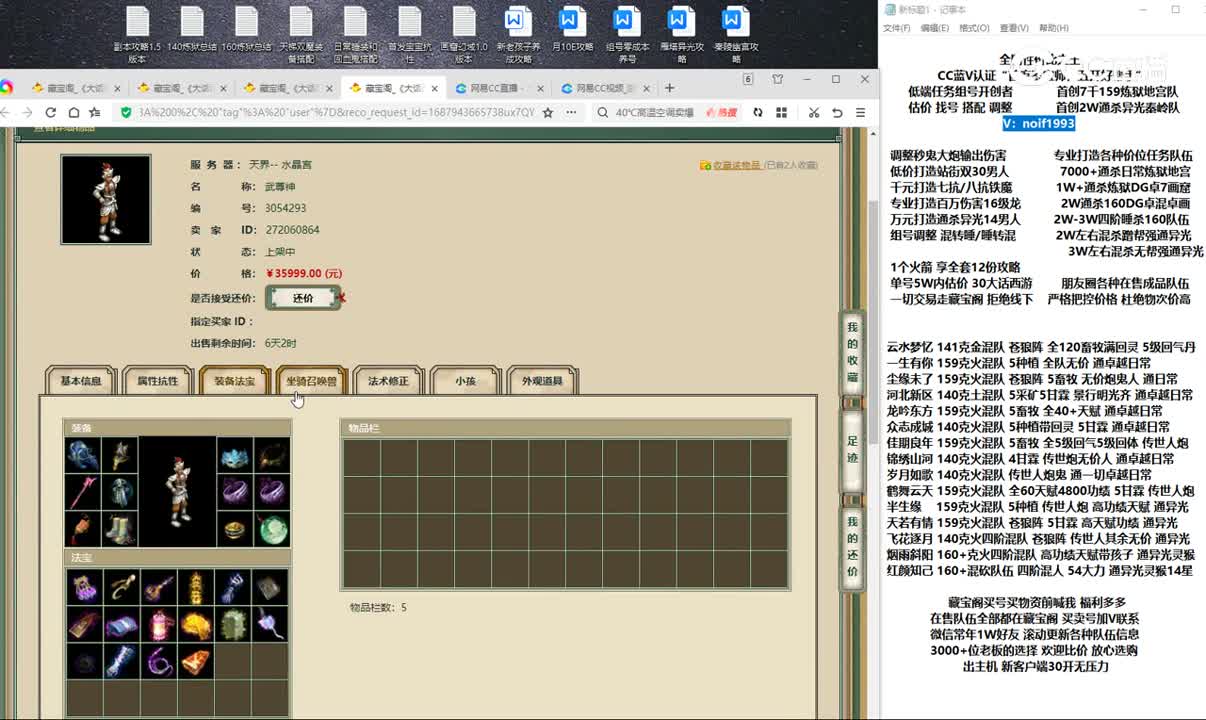Close the 网易CC直播 browser tab
Viewport: 1206px width, 720px height.
[x=541, y=88]
